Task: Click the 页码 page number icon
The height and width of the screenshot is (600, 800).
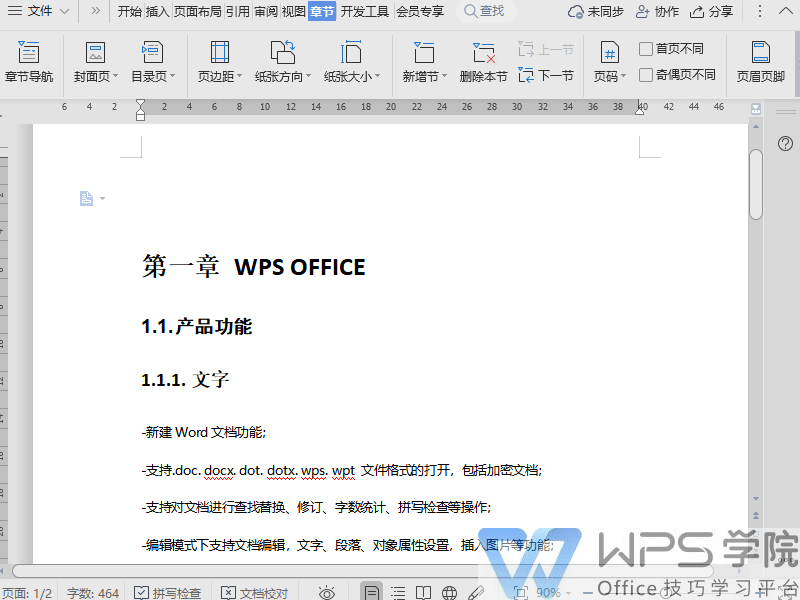Action: [609, 53]
